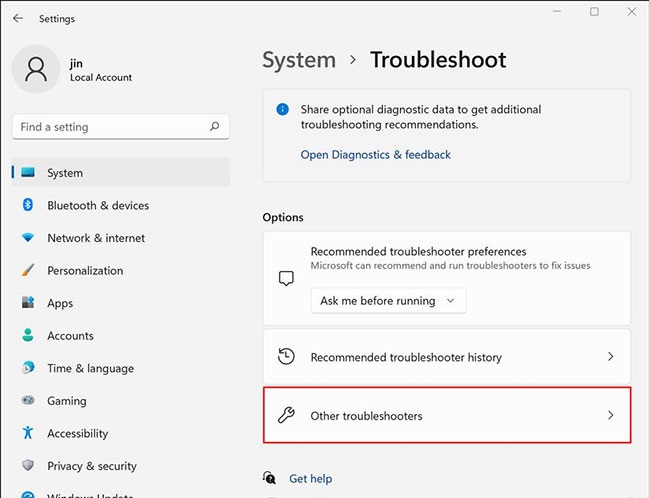The image size is (649, 498).
Task: Select System in the sidebar
Action: 120,172
